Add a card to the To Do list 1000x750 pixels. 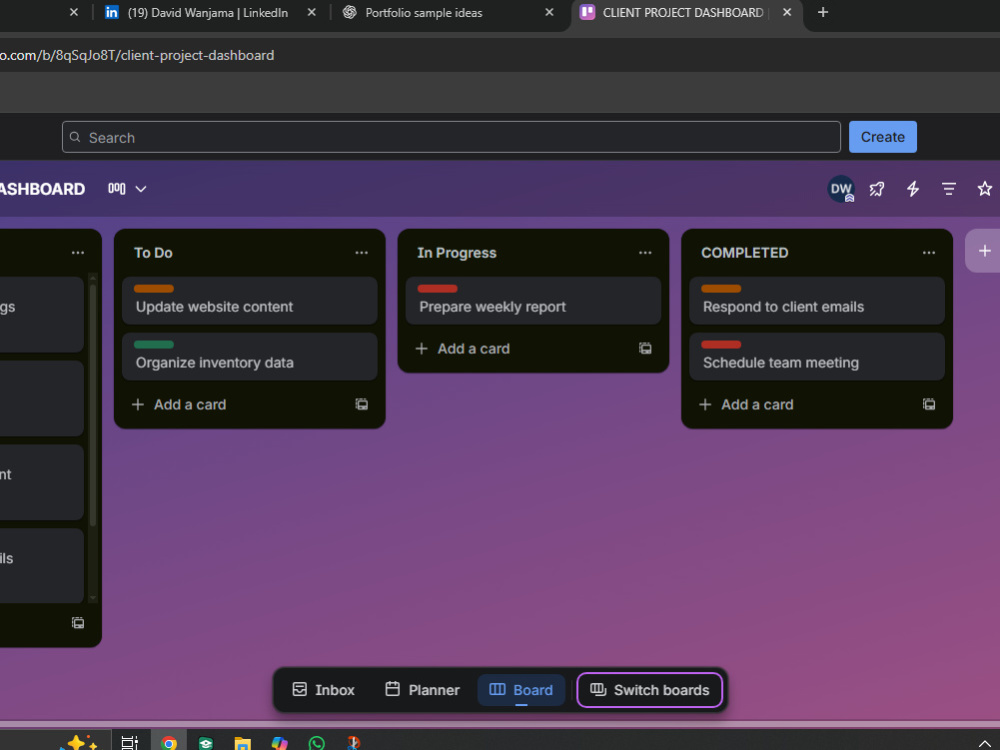point(179,404)
